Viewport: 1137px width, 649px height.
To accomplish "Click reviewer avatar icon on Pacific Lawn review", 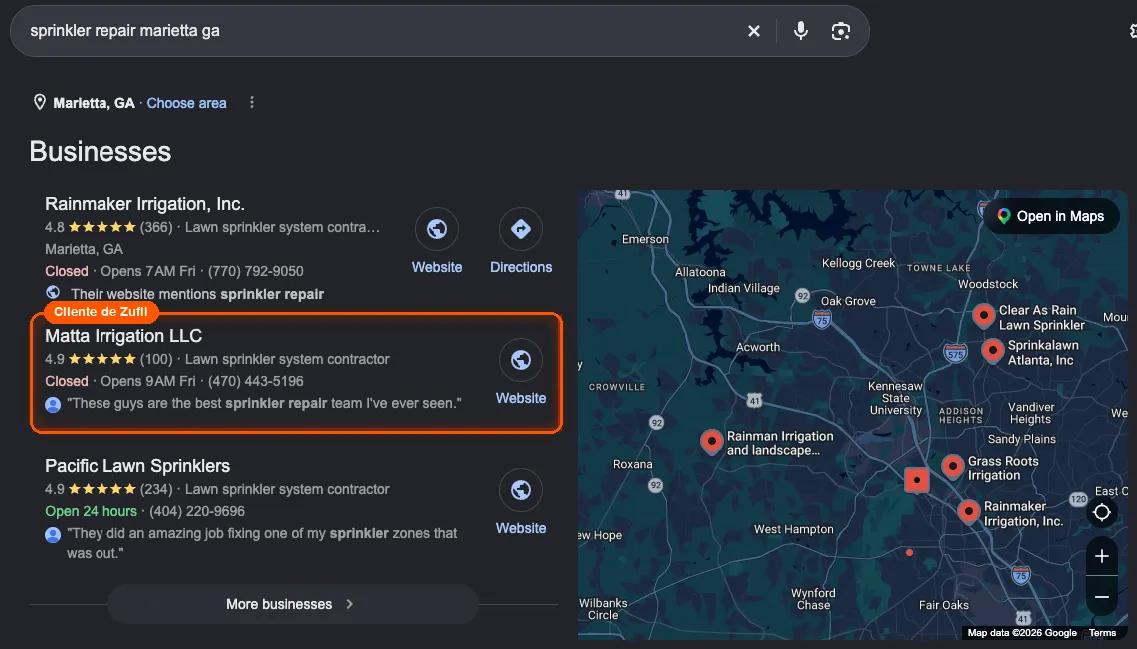I will point(53,535).
